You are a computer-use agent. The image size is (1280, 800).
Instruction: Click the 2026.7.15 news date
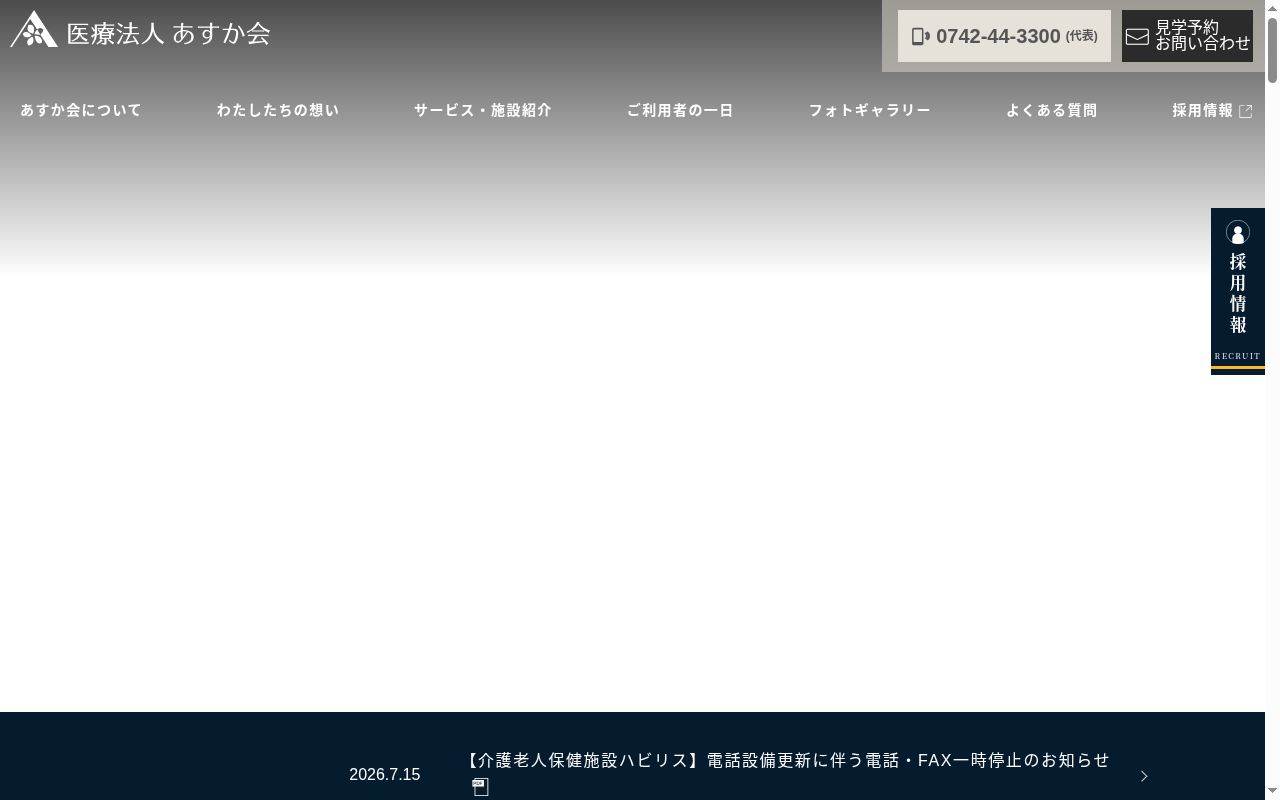click(384, 775)
